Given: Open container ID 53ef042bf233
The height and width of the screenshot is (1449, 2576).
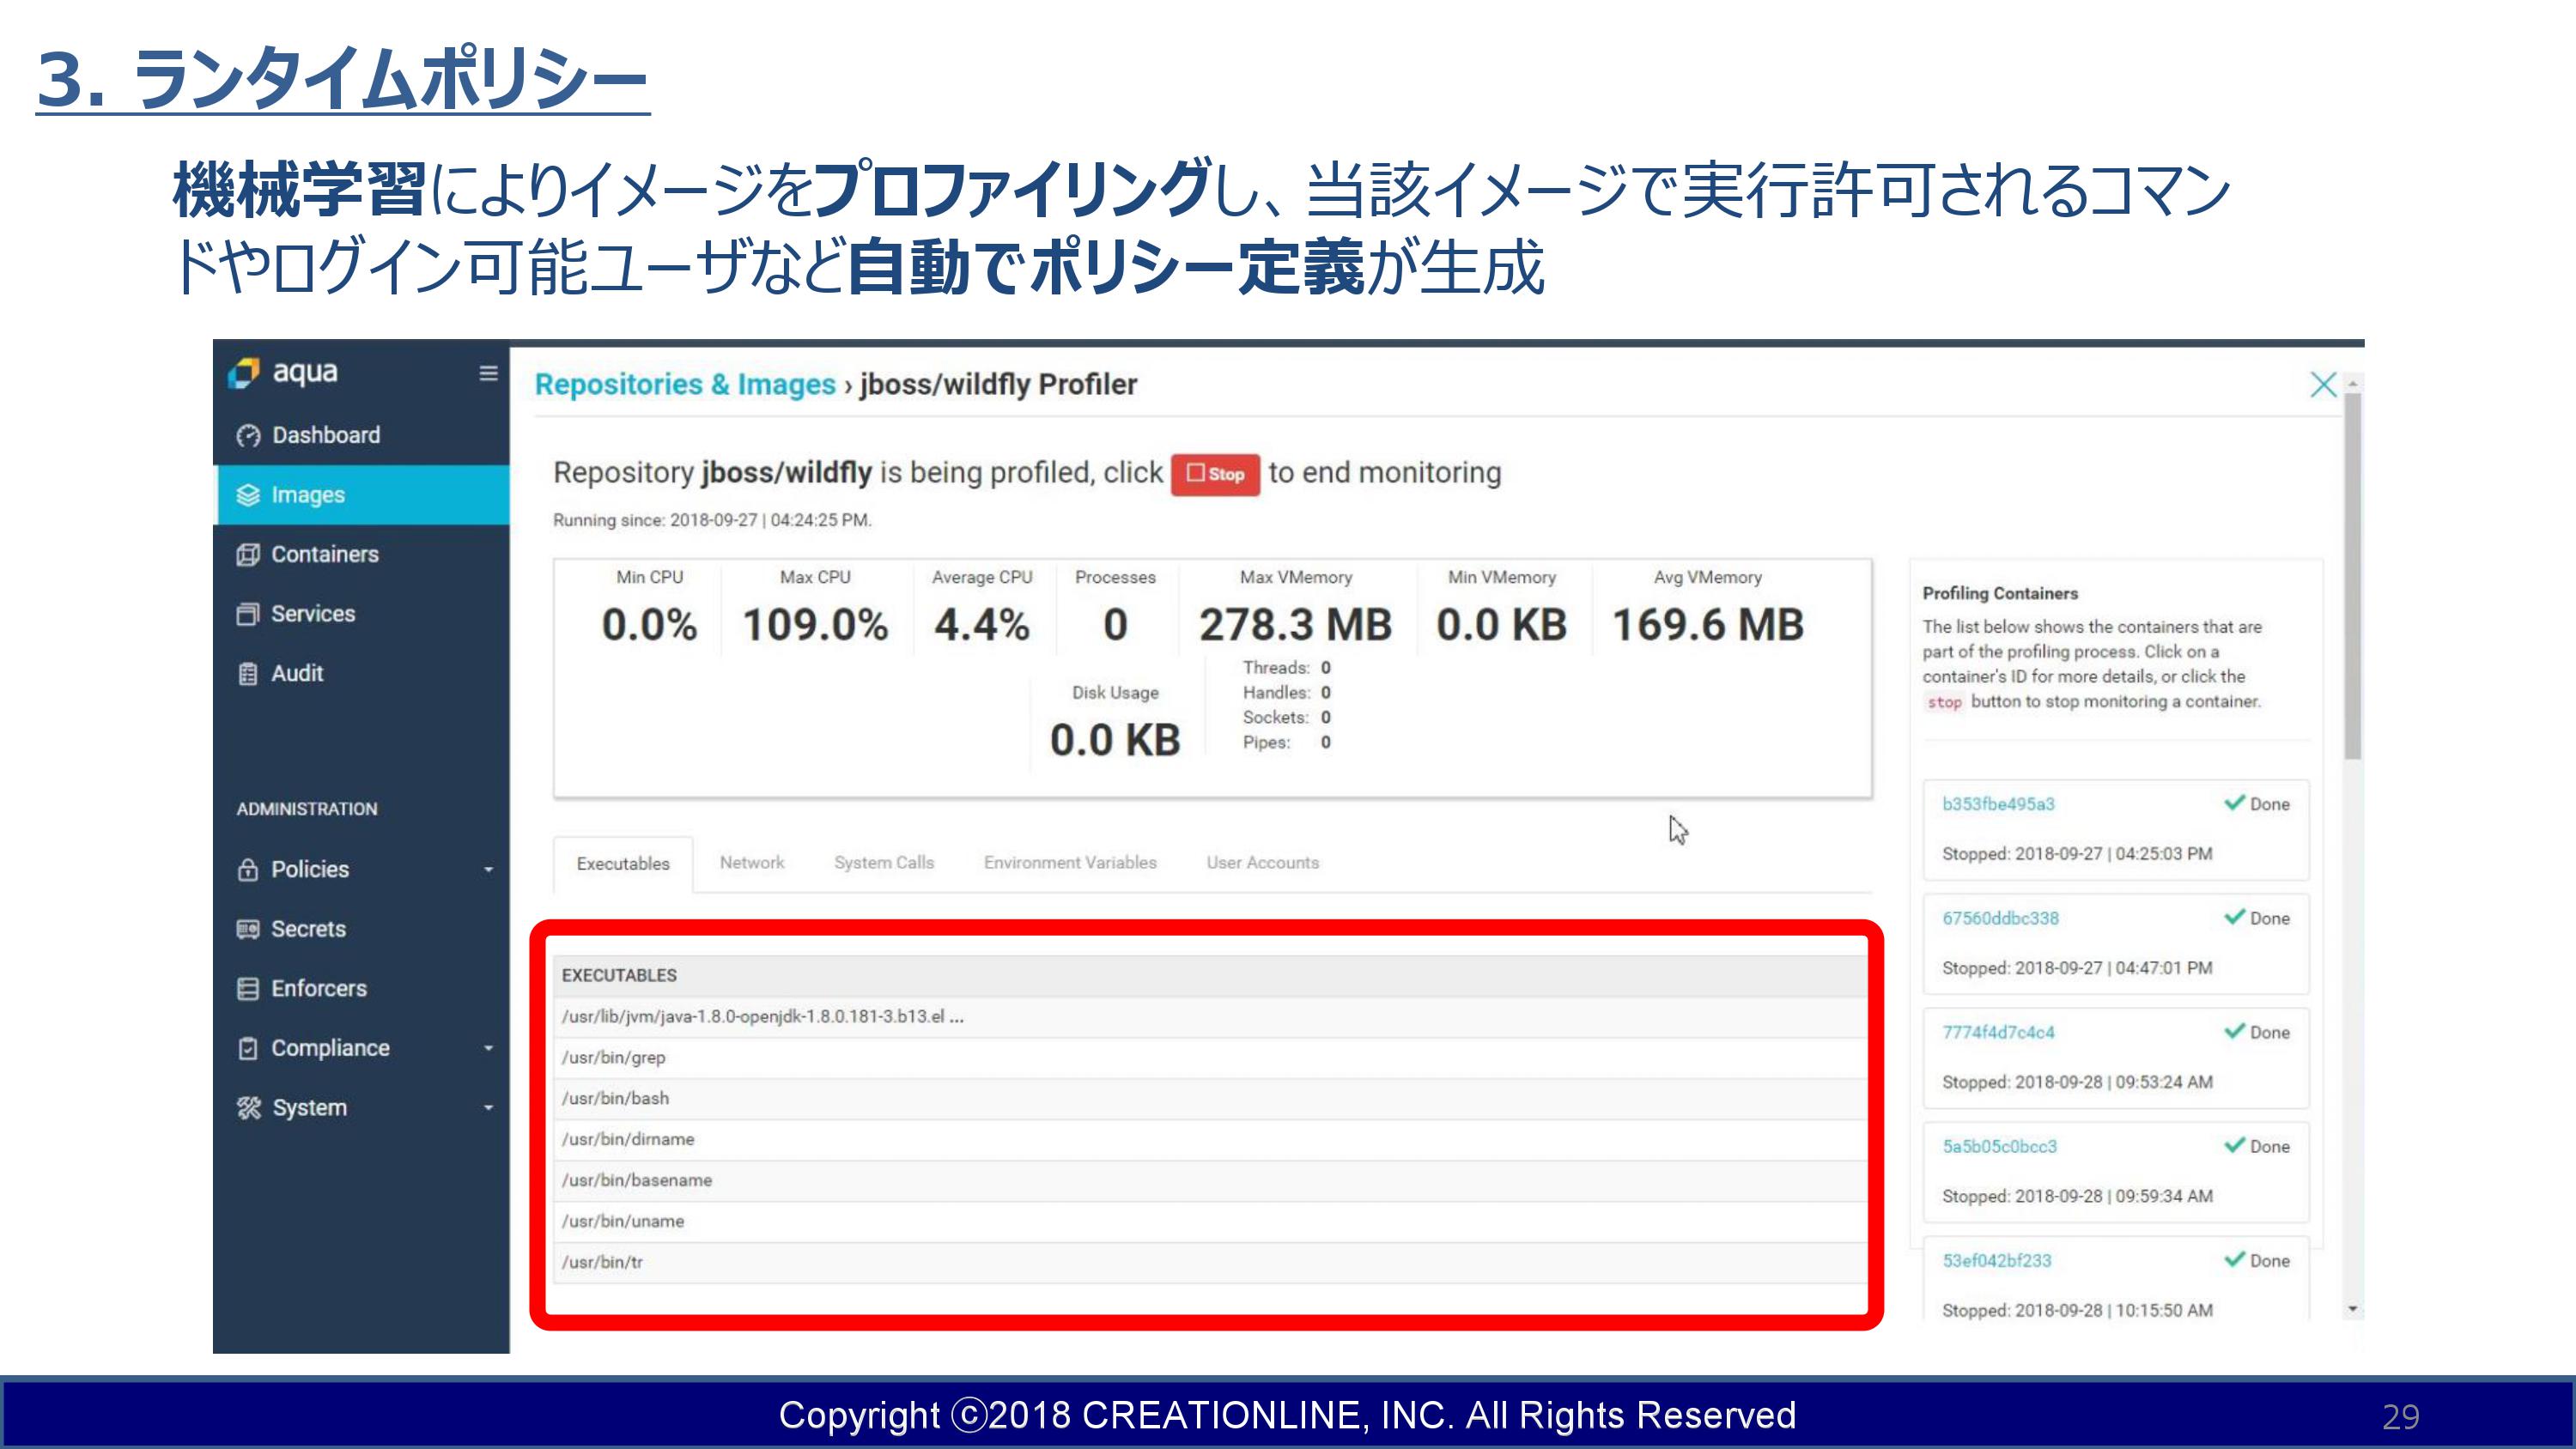Looking at the screenshot, I should tap(1996, 1260).
